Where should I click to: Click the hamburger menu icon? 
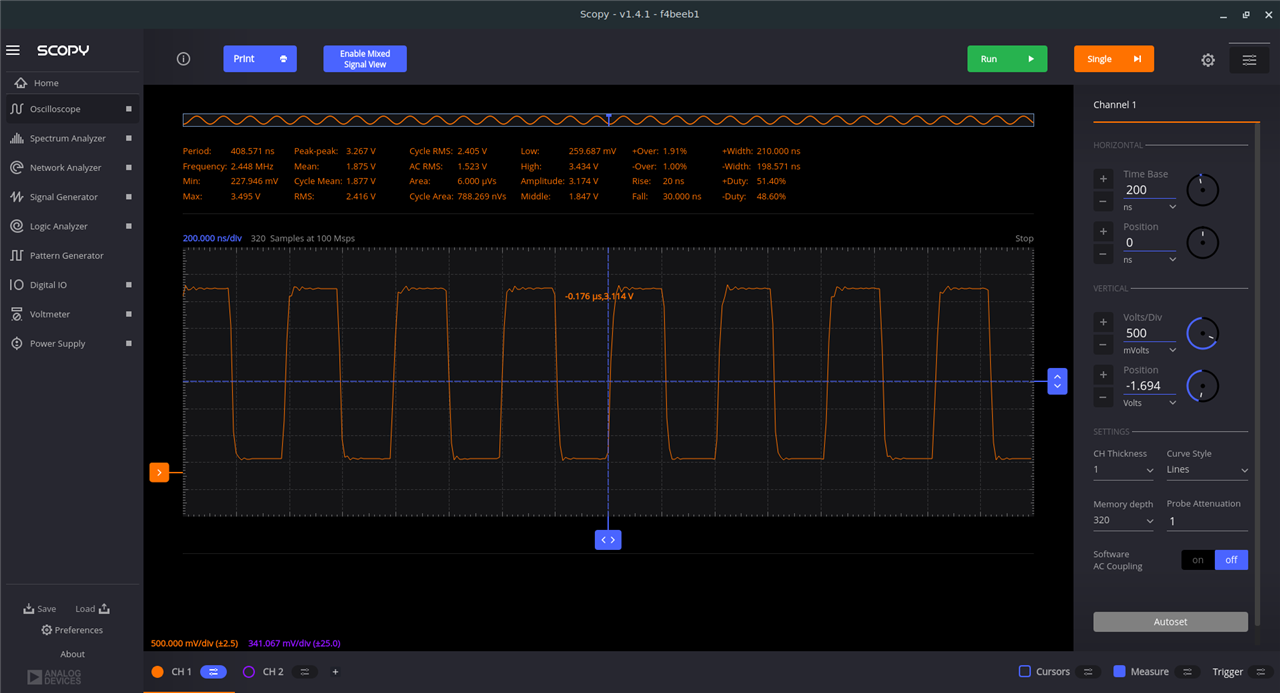(13, 50)
